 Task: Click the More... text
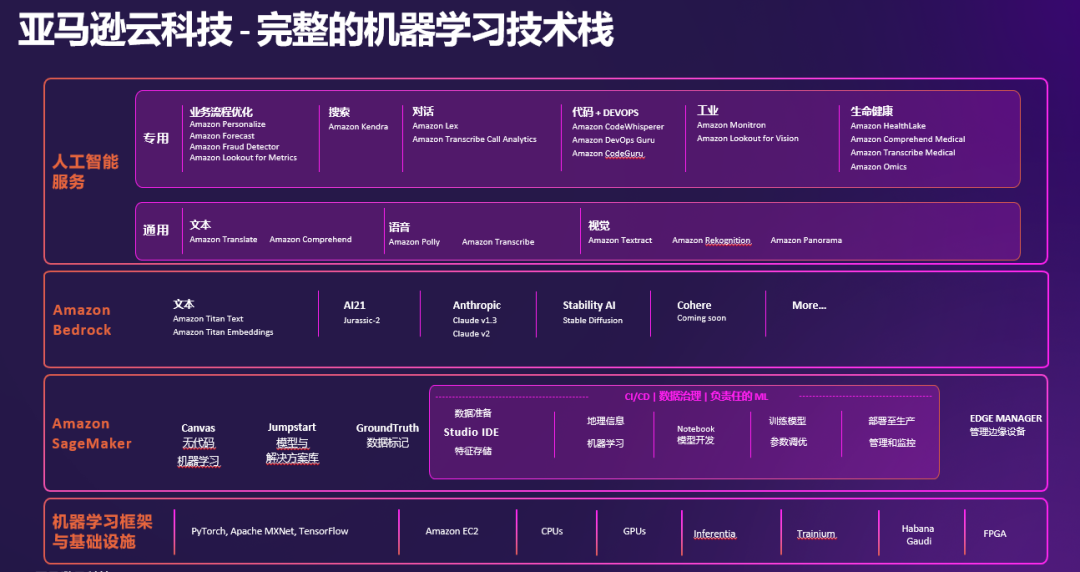pos(809,305)
